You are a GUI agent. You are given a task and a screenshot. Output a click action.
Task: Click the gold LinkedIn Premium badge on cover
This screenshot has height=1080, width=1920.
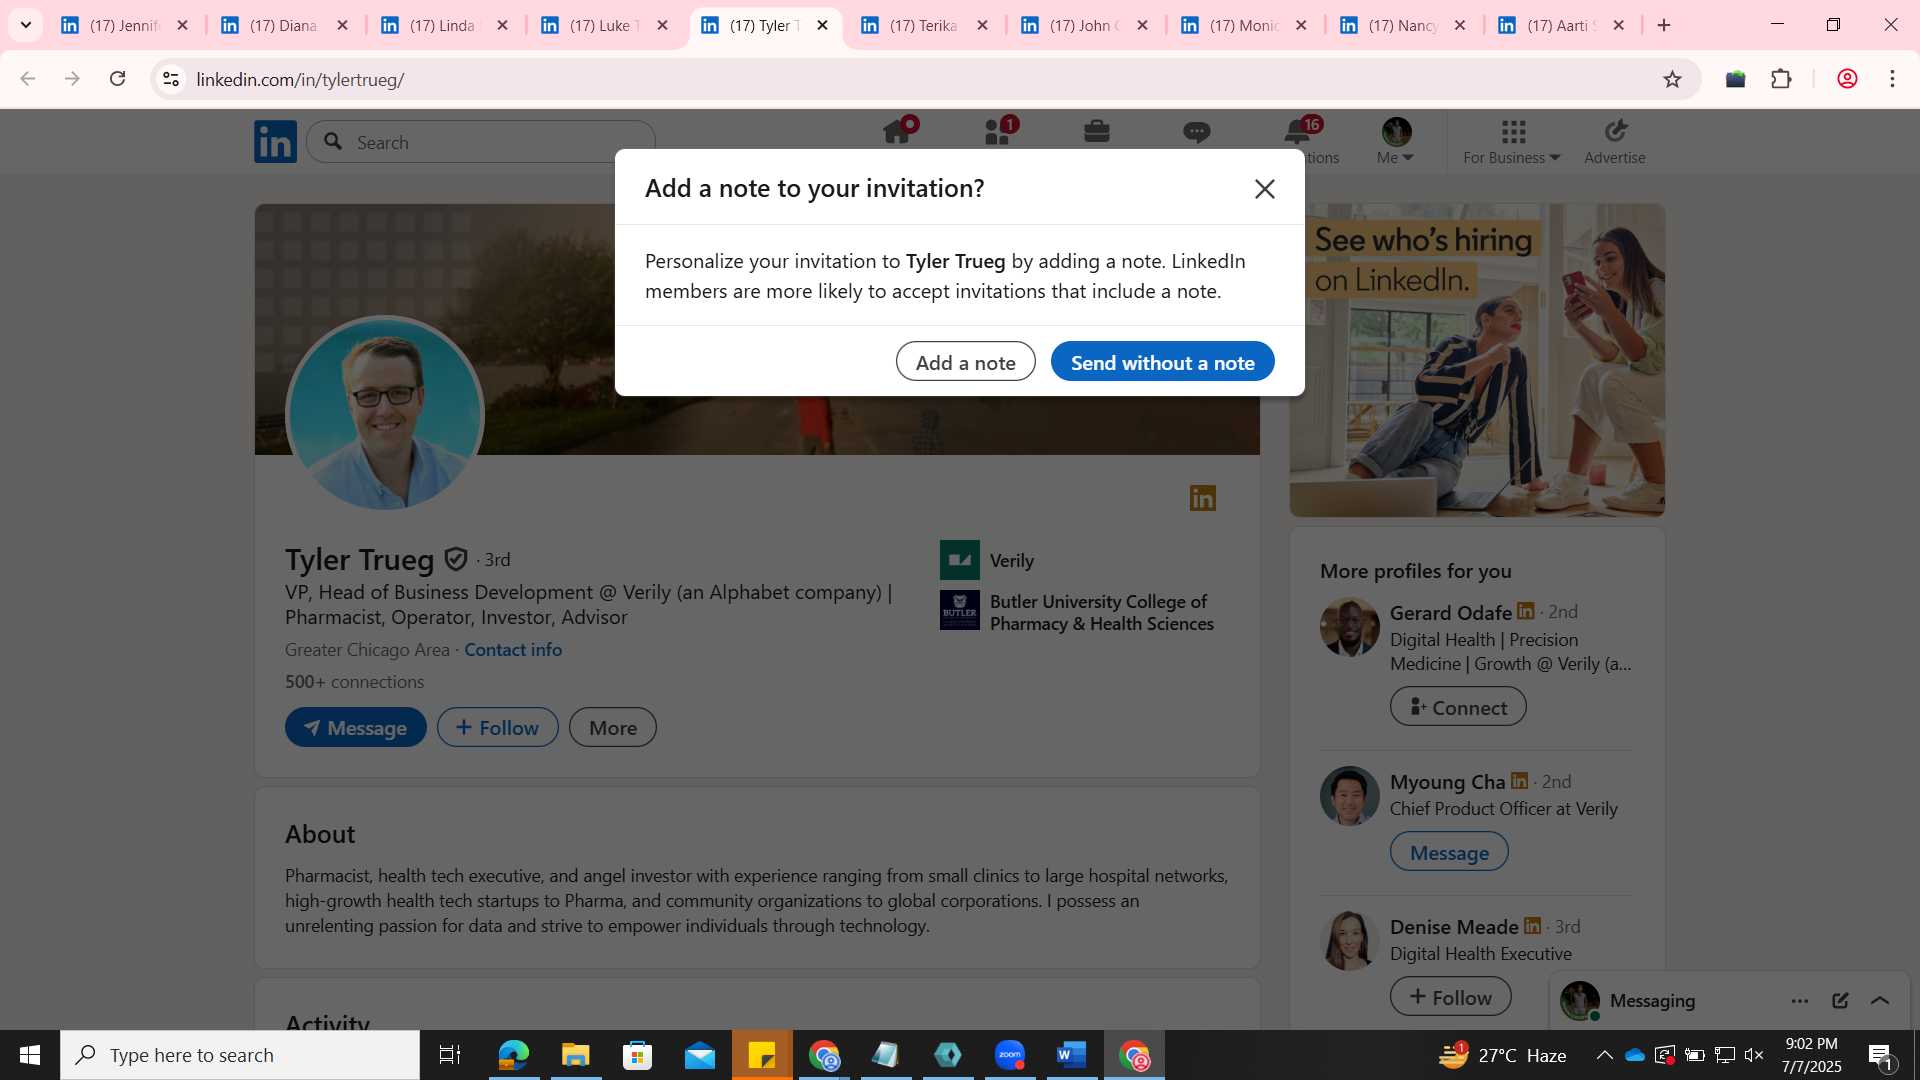pyautogui.click(x=1203, y=498)
